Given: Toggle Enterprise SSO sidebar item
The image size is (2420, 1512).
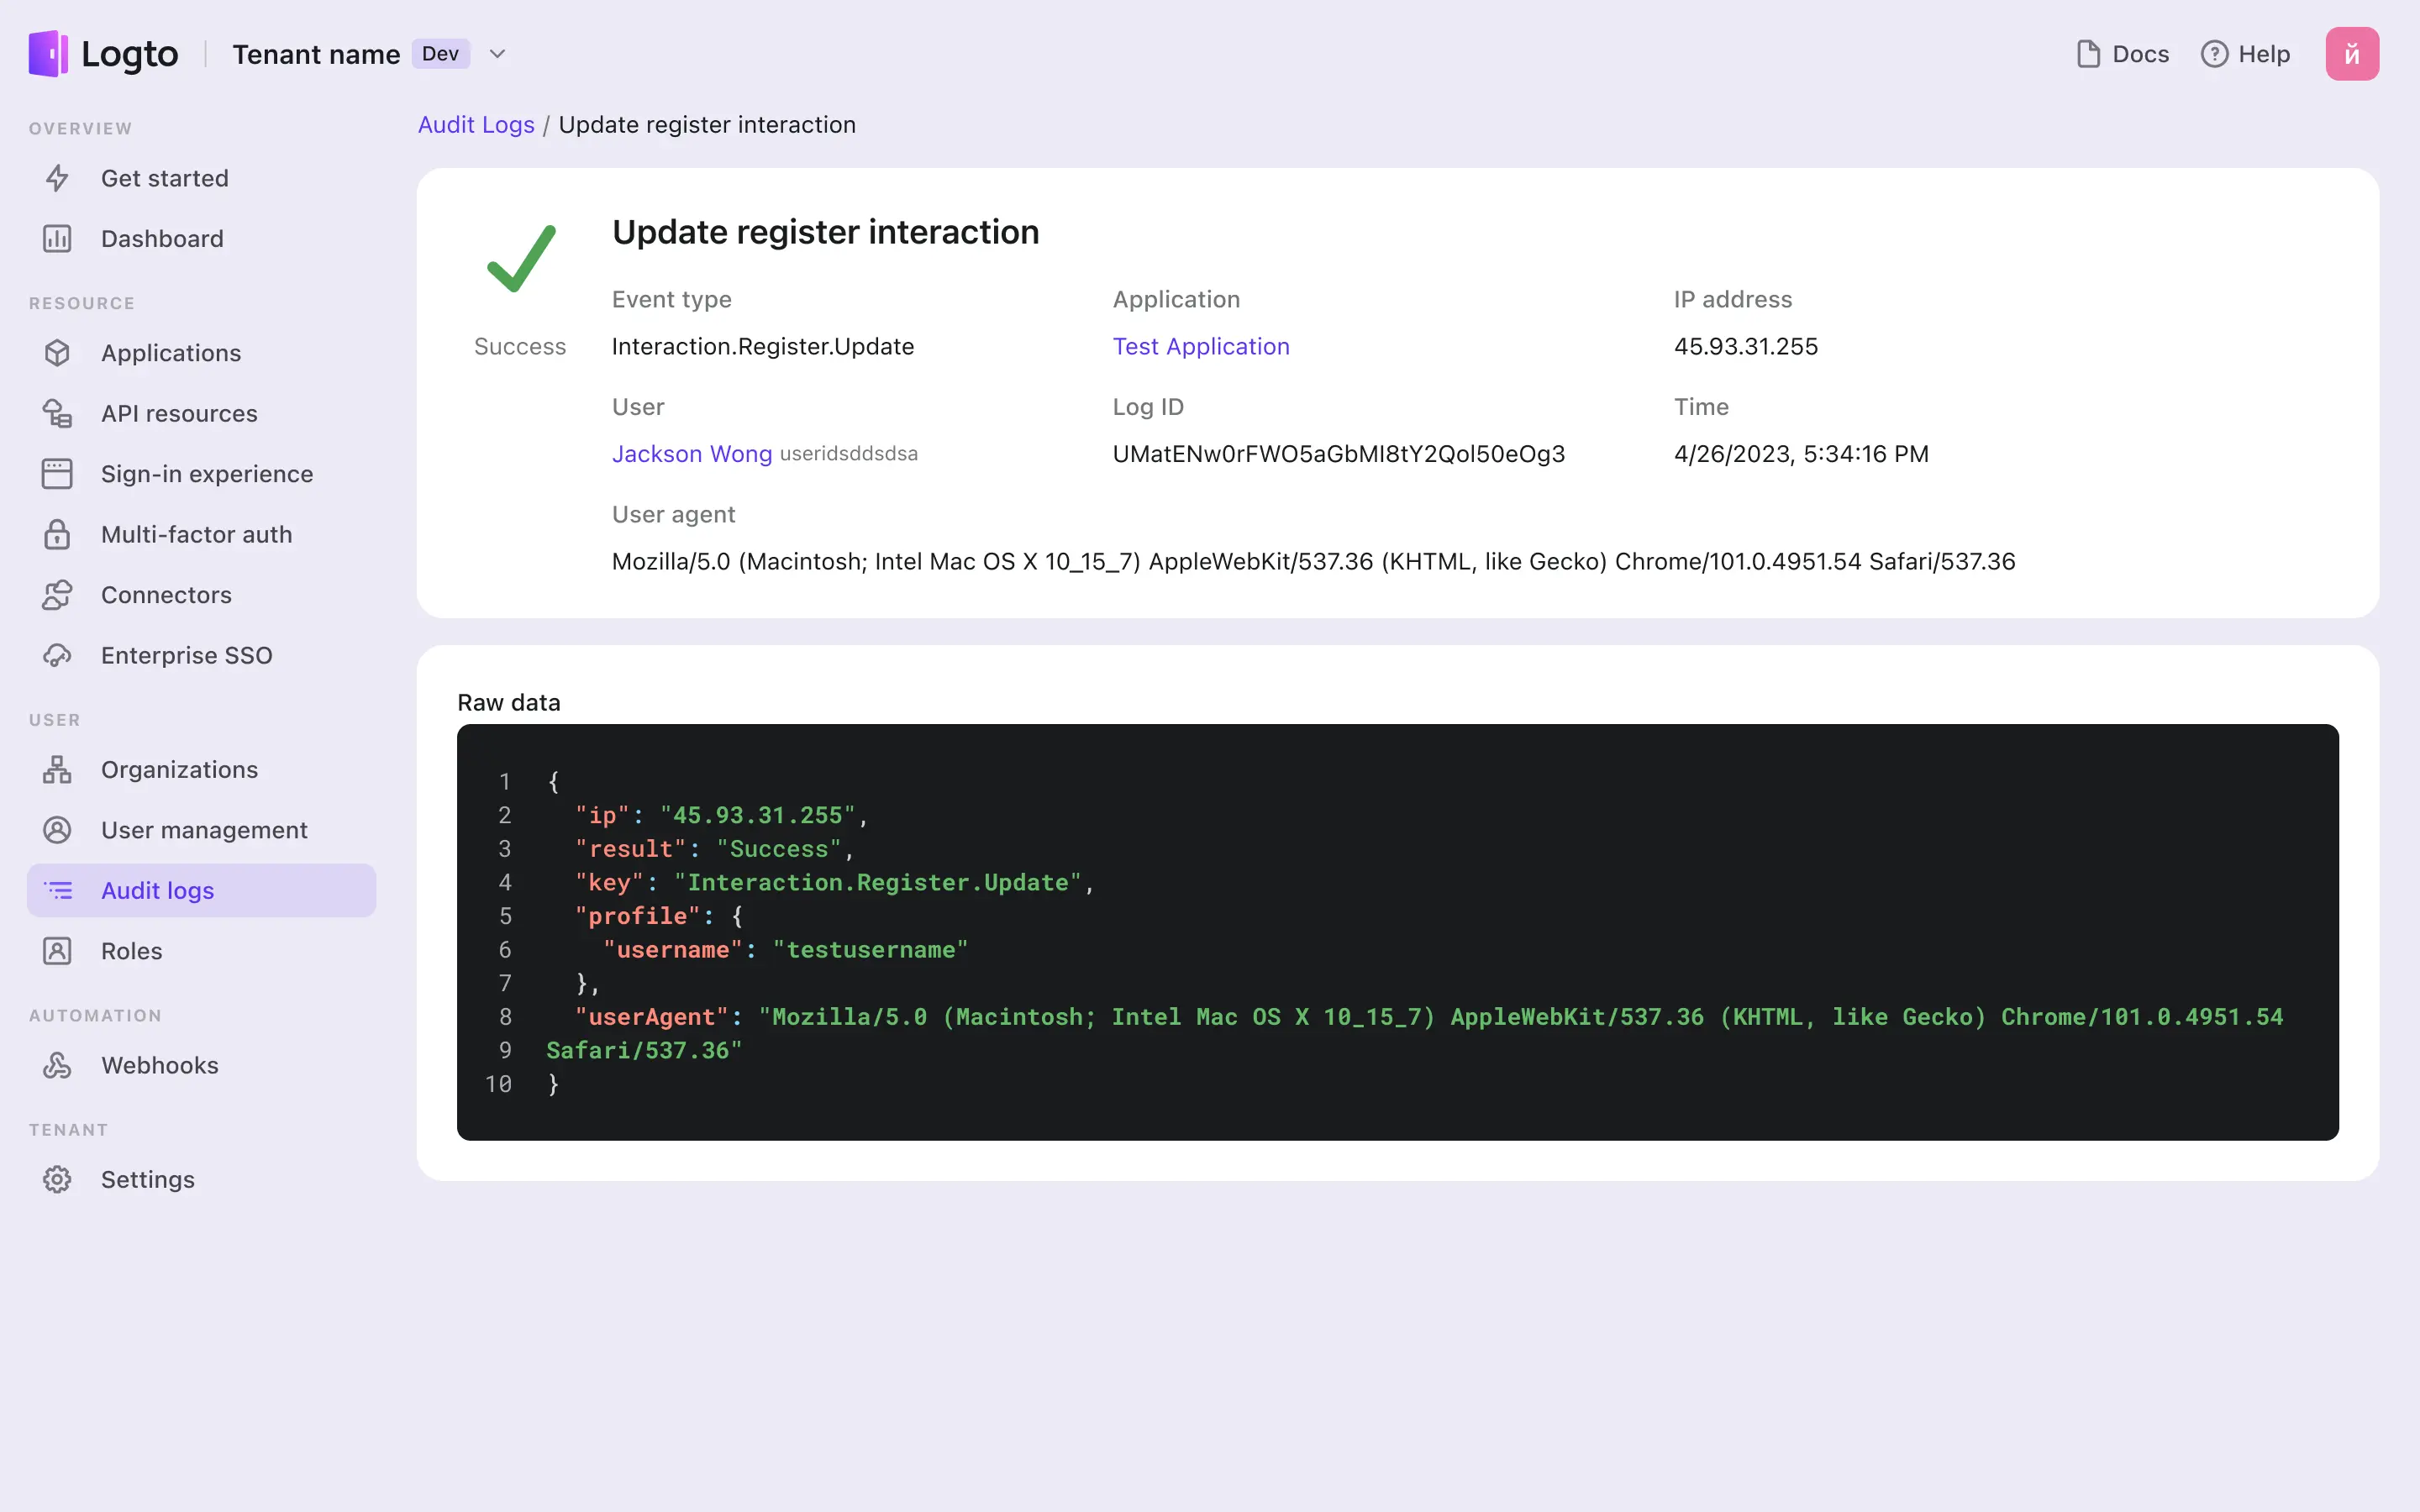Looking at the screenshot, I should click(187, 655).
